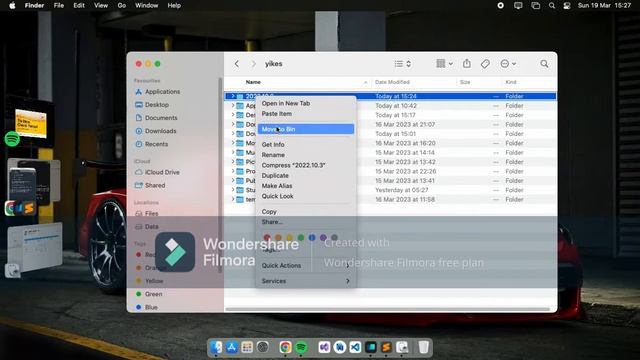Open the File menu in menu bar
Viewport: 640px width, 360px height.
tap(59, 6)
